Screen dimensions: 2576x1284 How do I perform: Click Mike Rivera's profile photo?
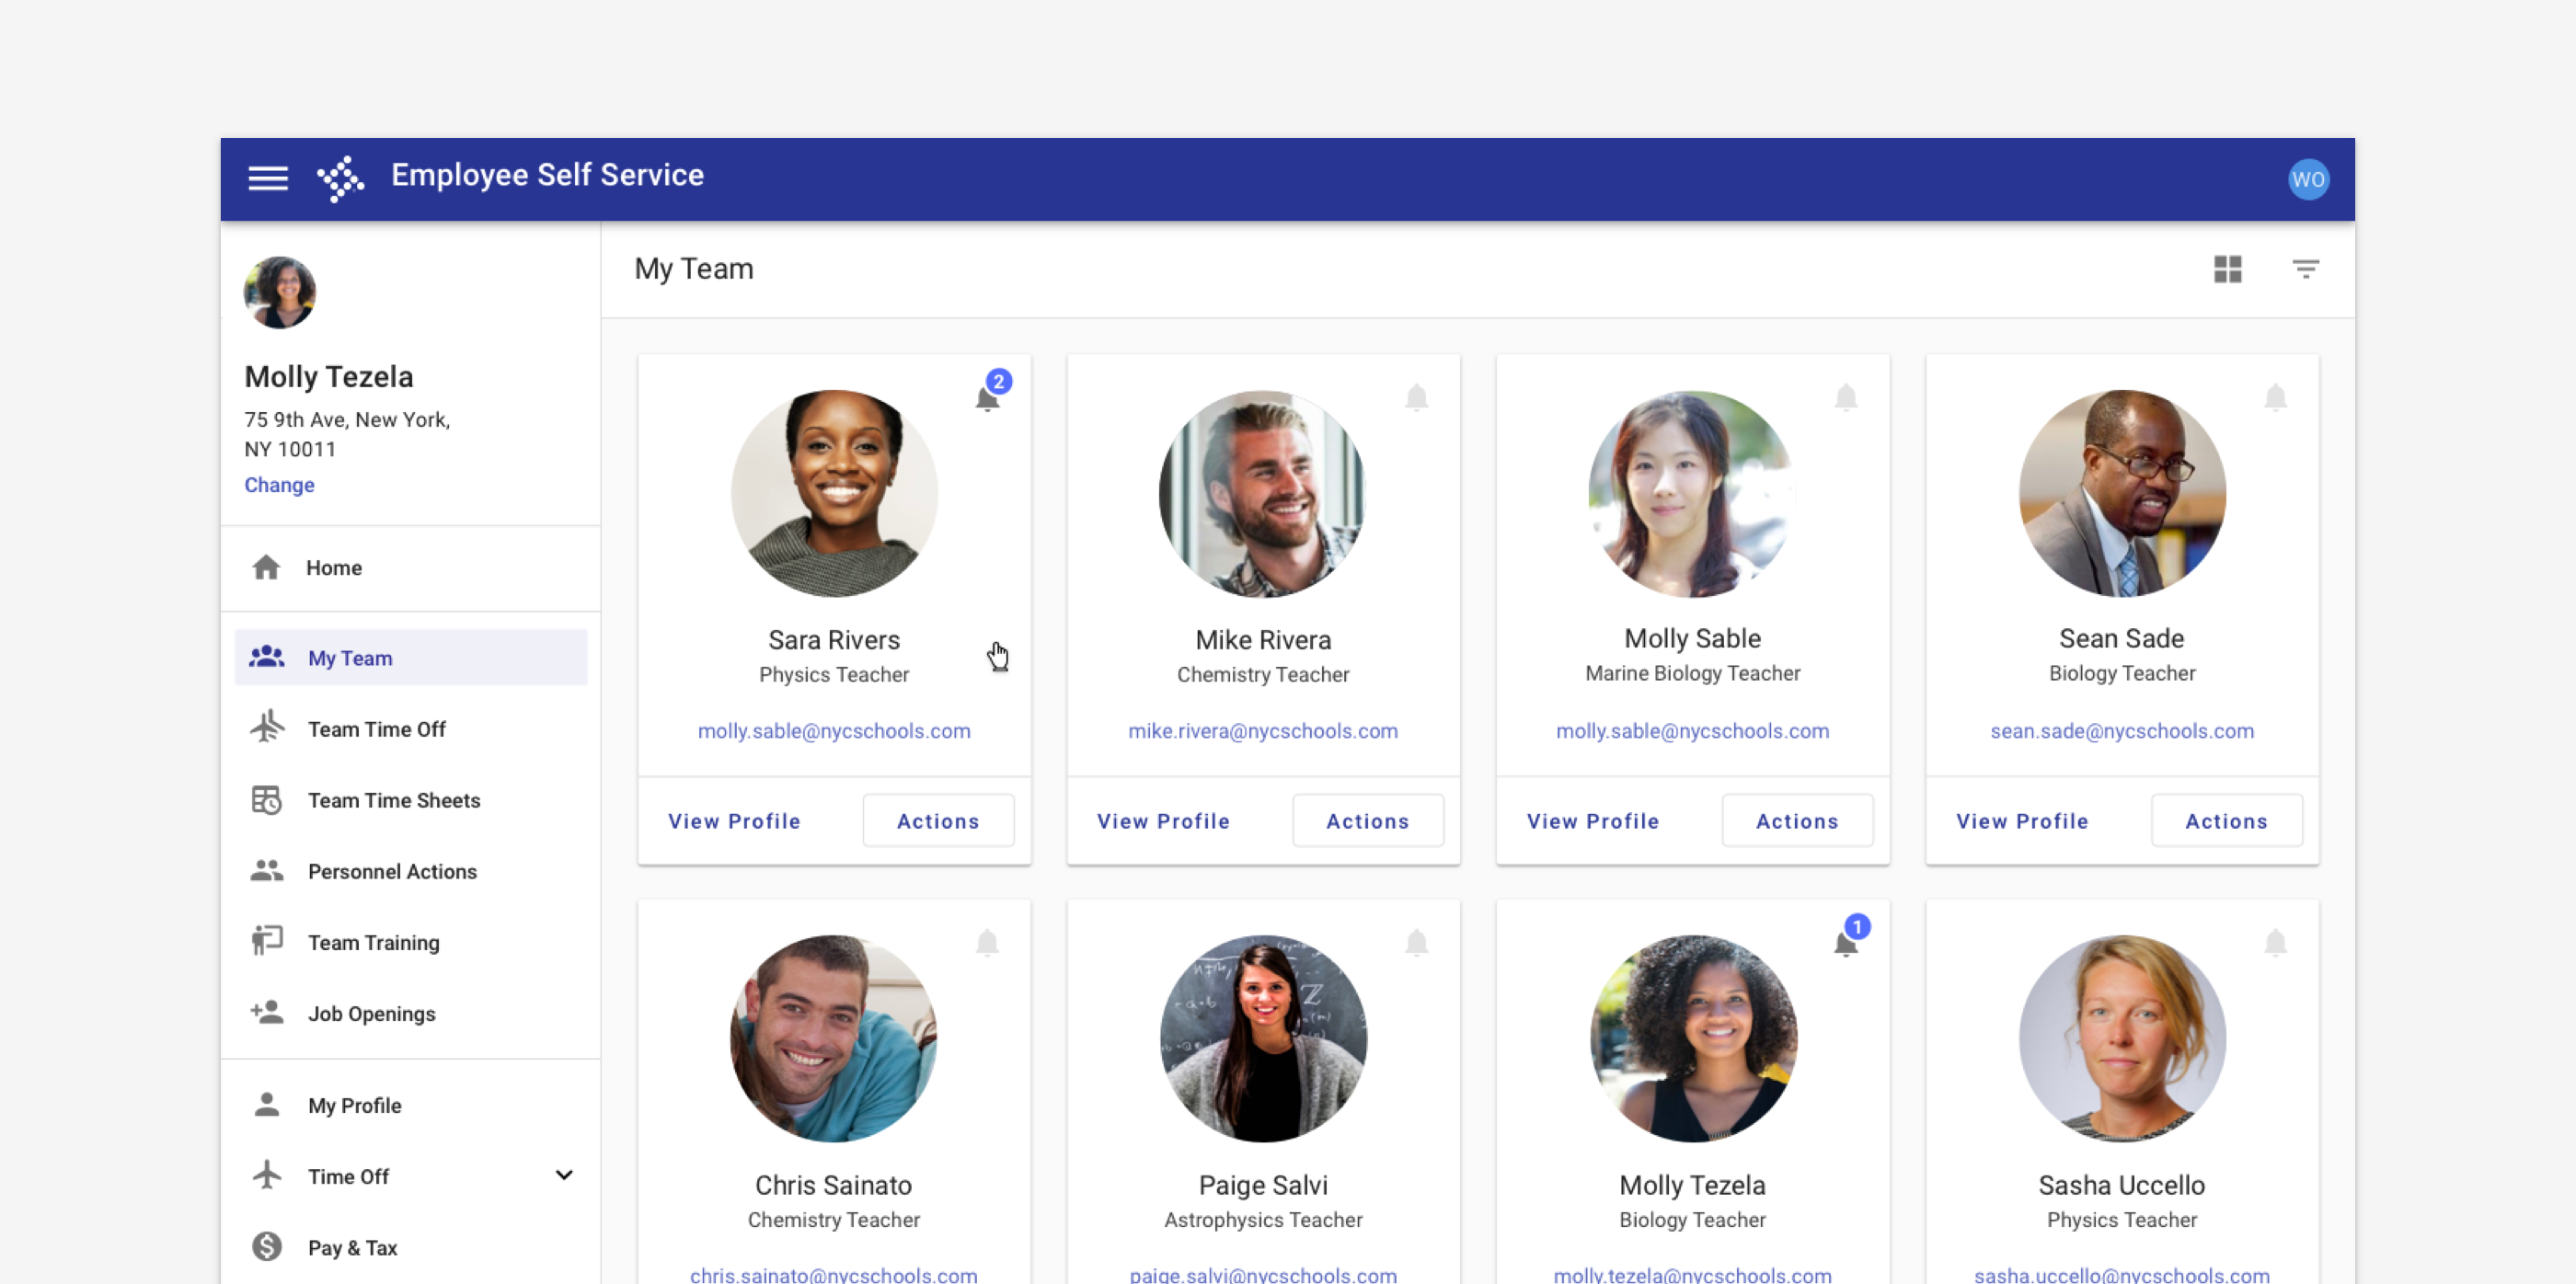tap(1263, 494)
